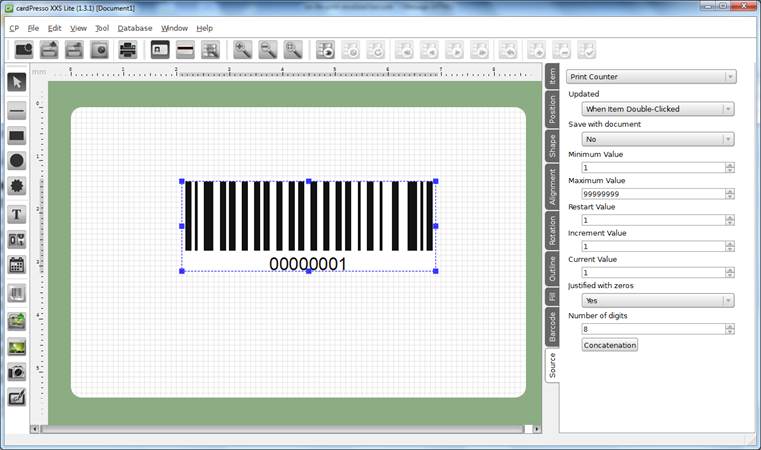Click the card setup toolbar icon

point(99,50)
